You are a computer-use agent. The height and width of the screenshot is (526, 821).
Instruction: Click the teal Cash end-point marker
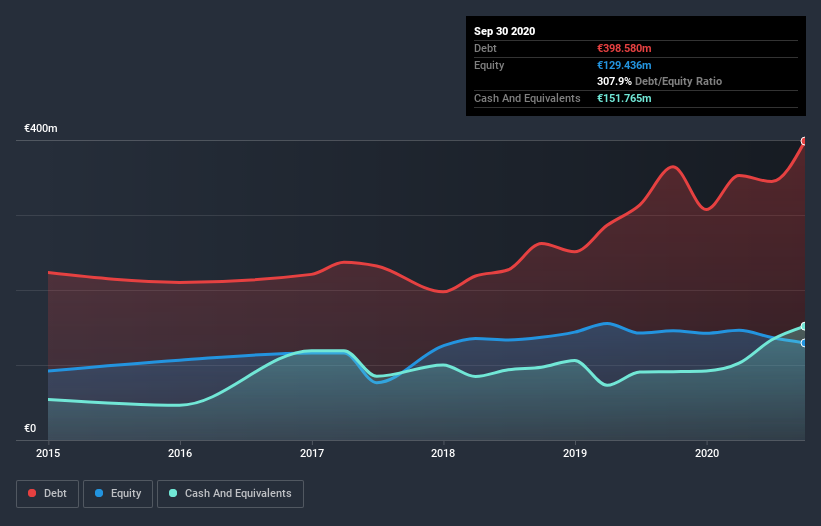tap(804, 326)
